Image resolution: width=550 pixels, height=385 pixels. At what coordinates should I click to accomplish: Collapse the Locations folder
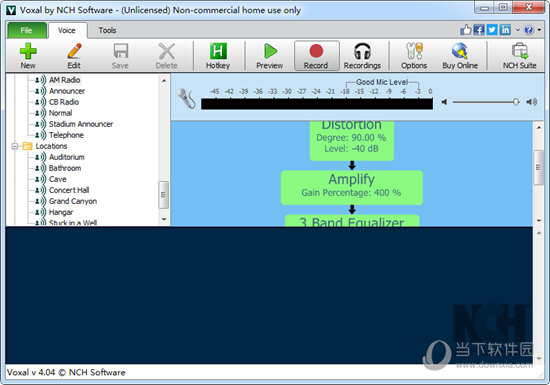[14, 146]
